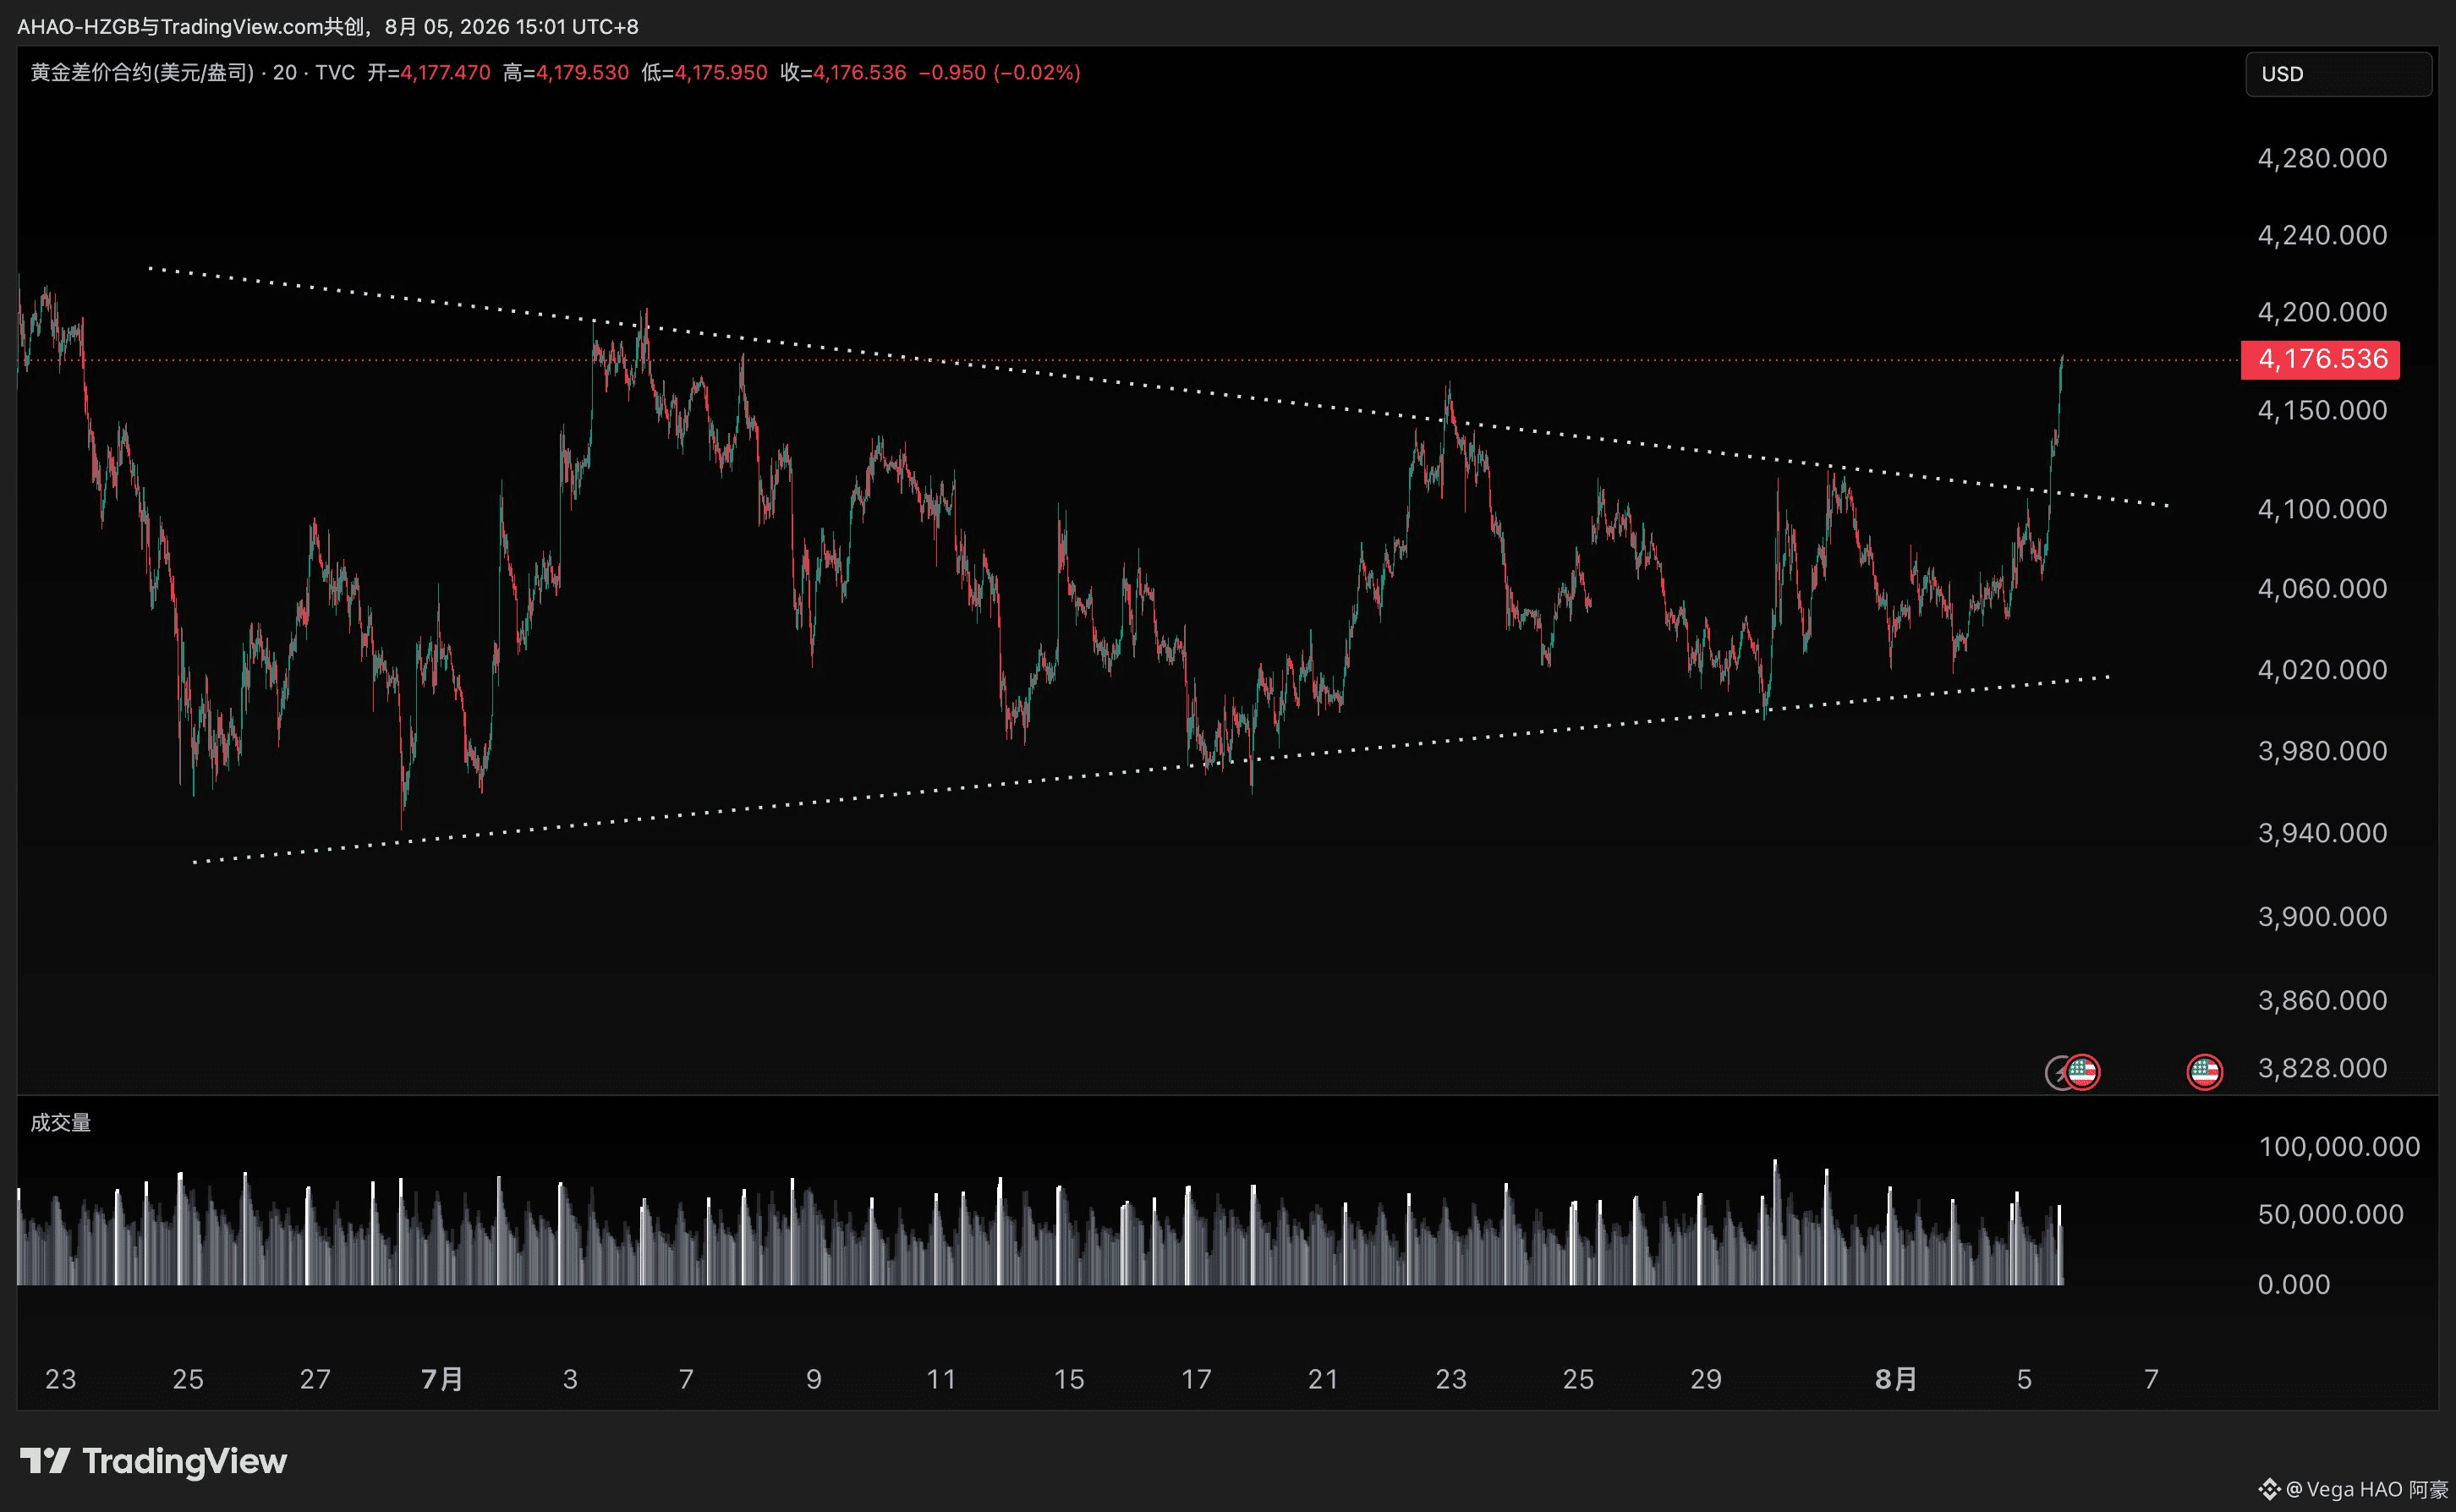The image size is (2456, 1512).
Task: Click the TVC source label in the legend
Action: click(x=335, y=73)
